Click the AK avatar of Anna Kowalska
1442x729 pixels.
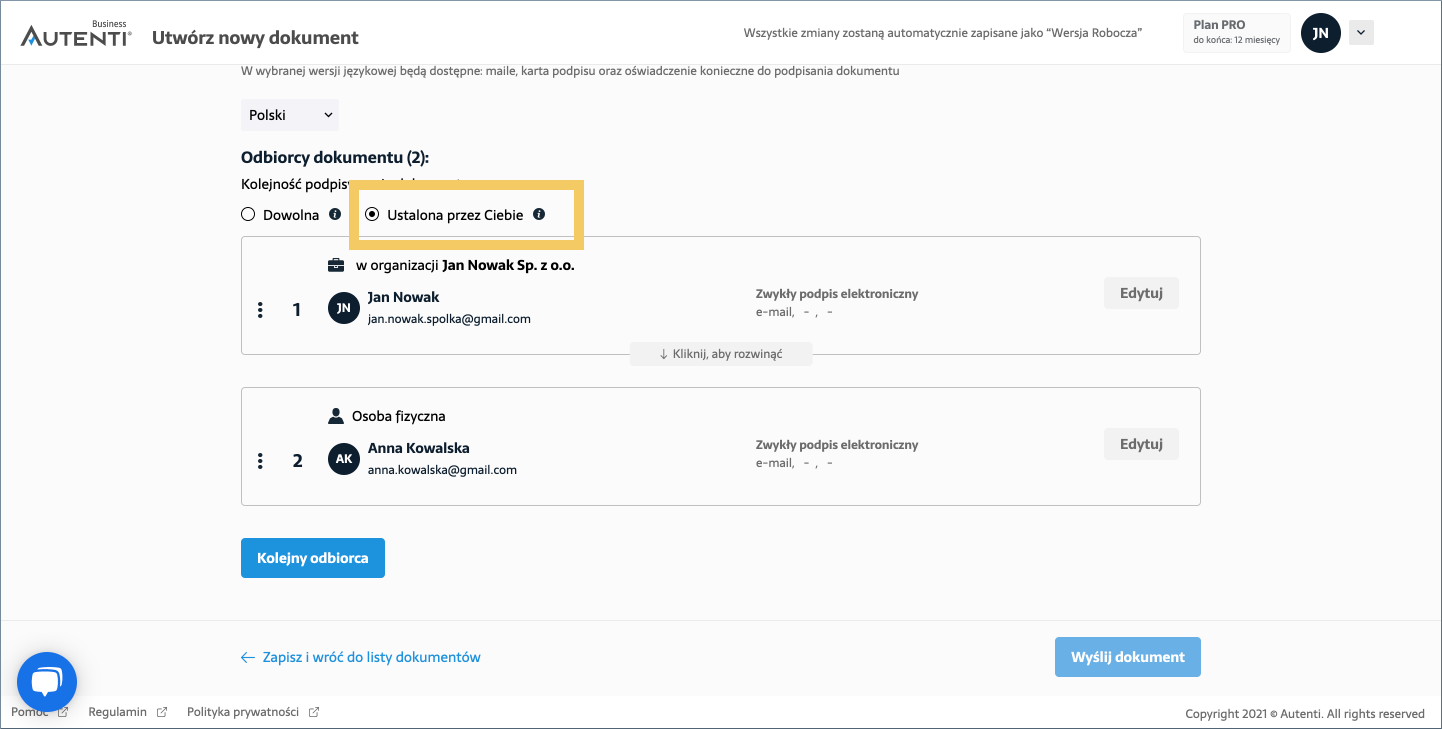[x=344, y=459]
